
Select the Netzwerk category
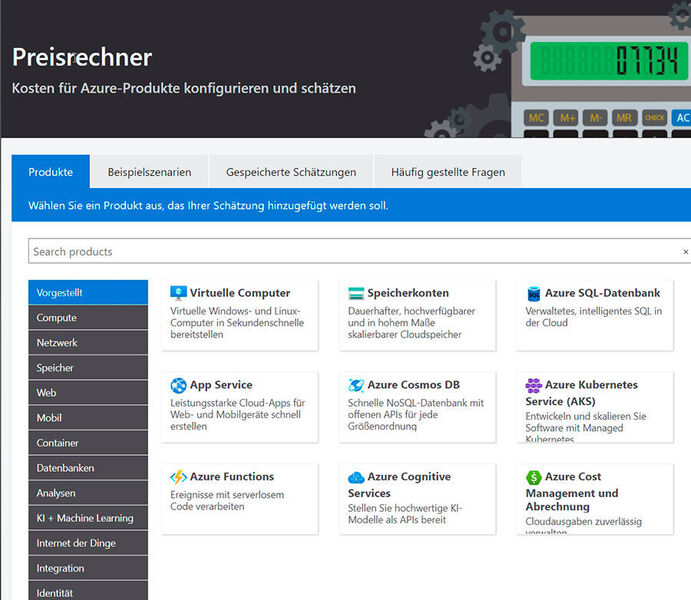pos(88,343)
